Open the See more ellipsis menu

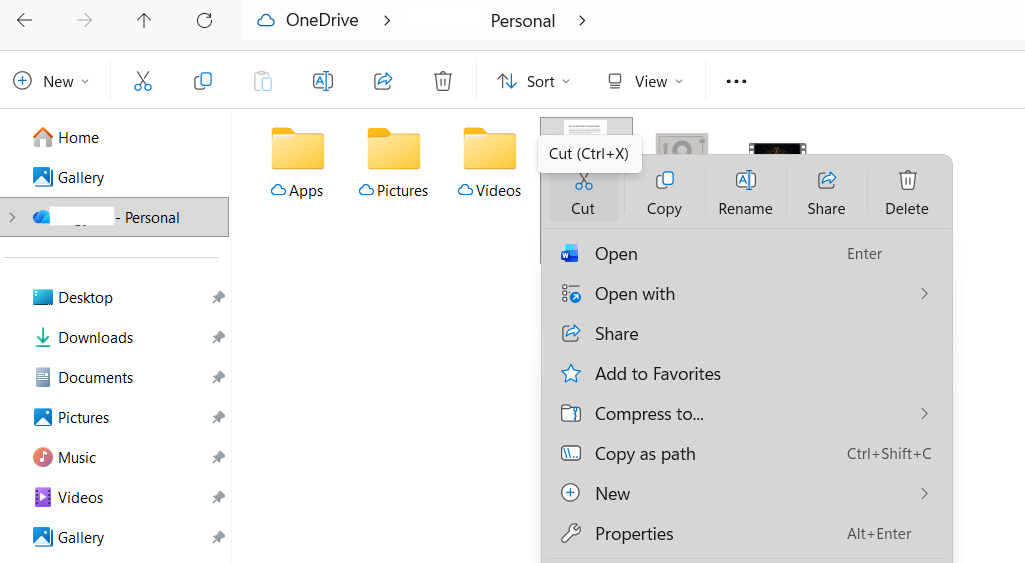736,81
